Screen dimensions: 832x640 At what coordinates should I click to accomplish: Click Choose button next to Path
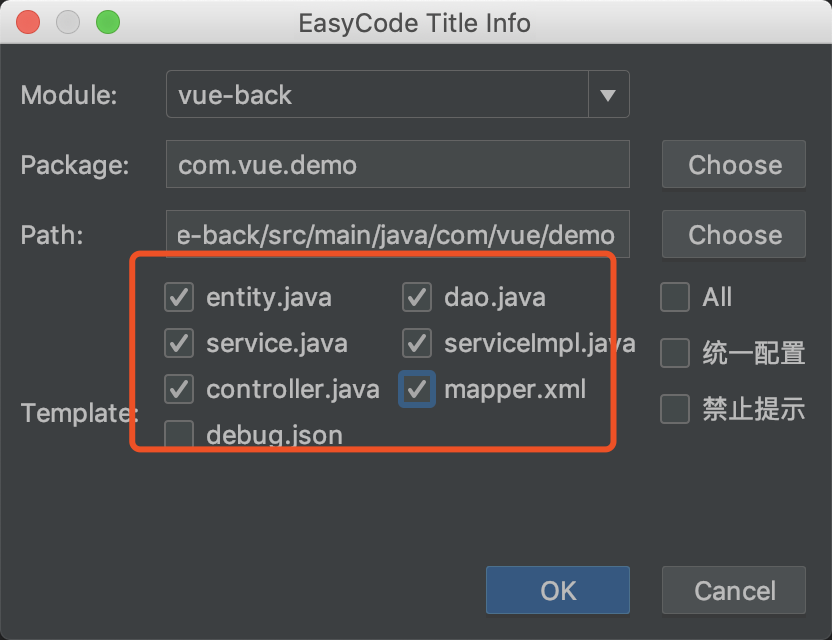coord(734,235)
